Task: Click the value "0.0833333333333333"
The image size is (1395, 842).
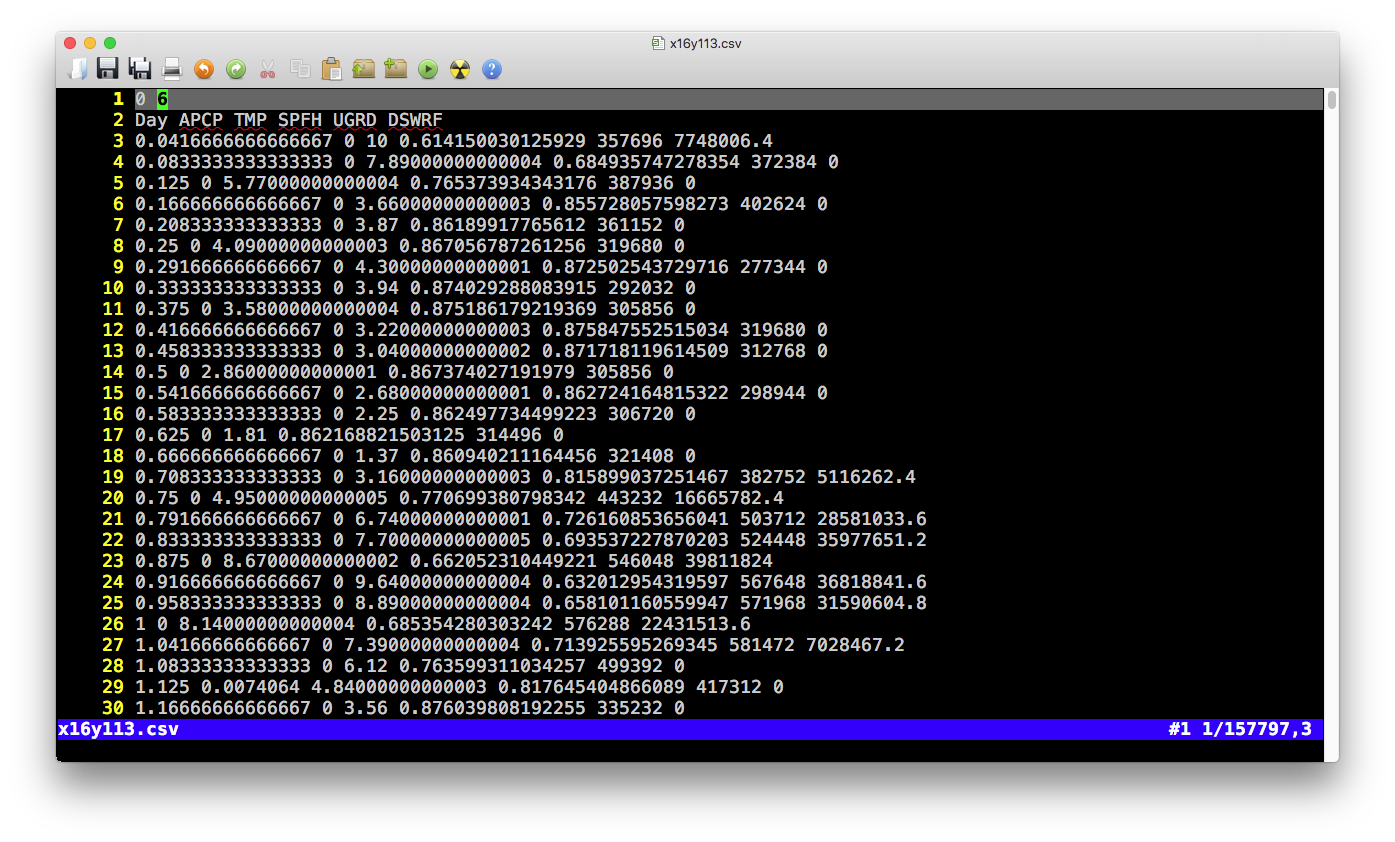Action: (x=234, y=162)
